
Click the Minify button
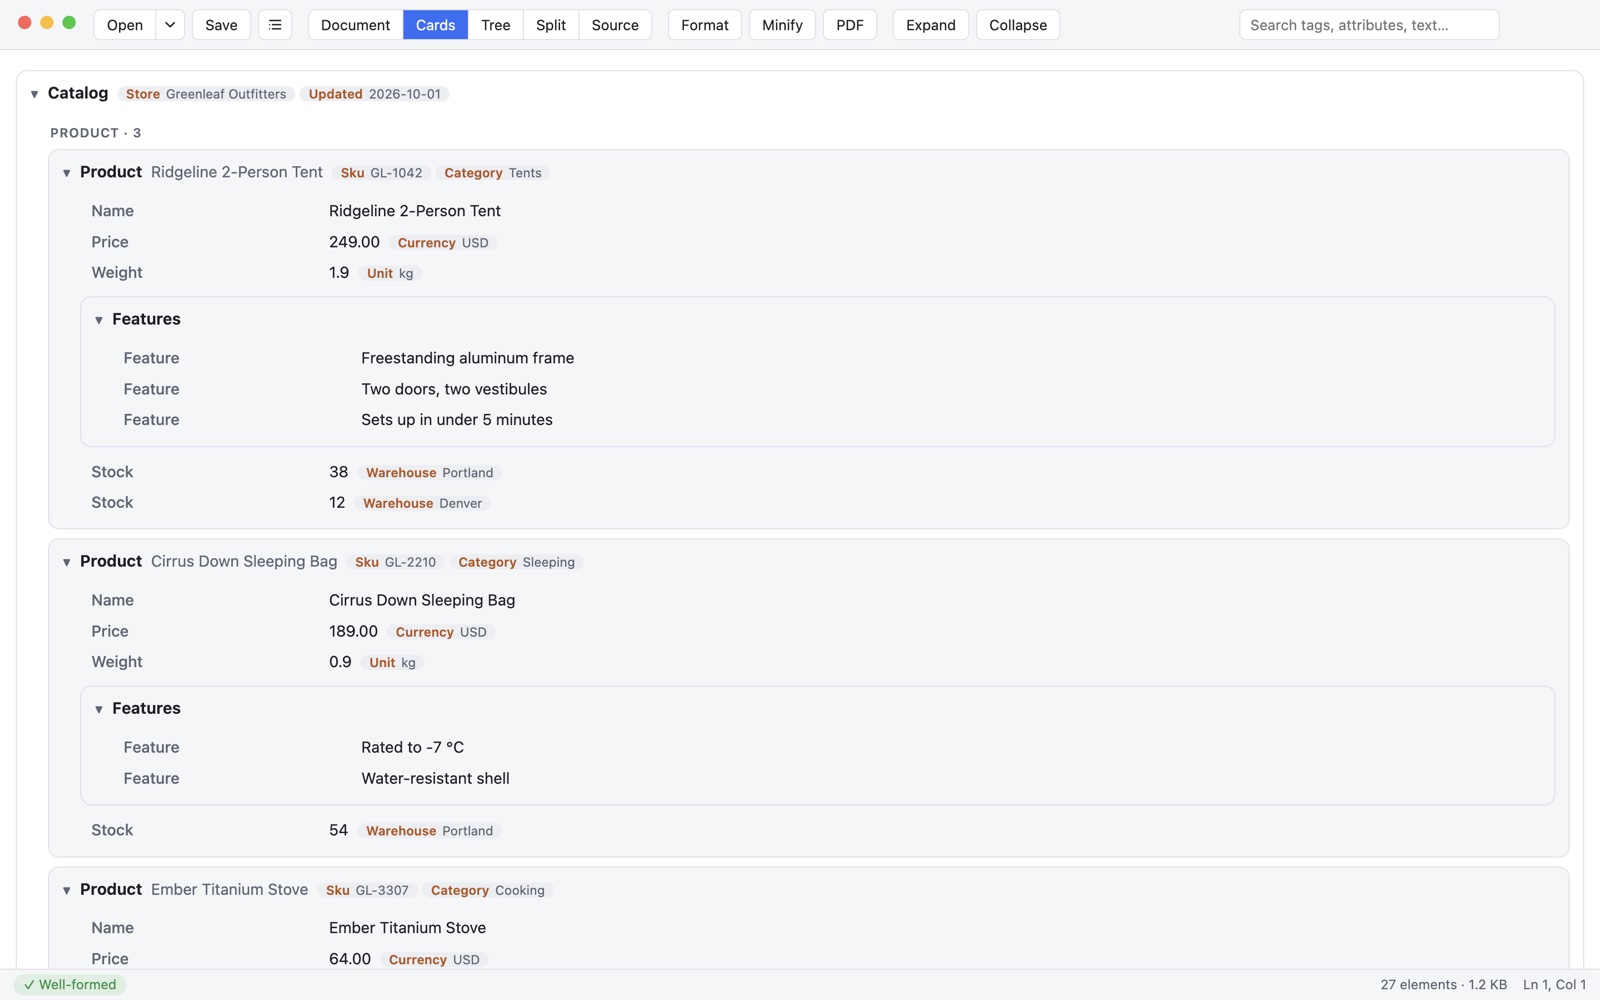coord(782,25)
